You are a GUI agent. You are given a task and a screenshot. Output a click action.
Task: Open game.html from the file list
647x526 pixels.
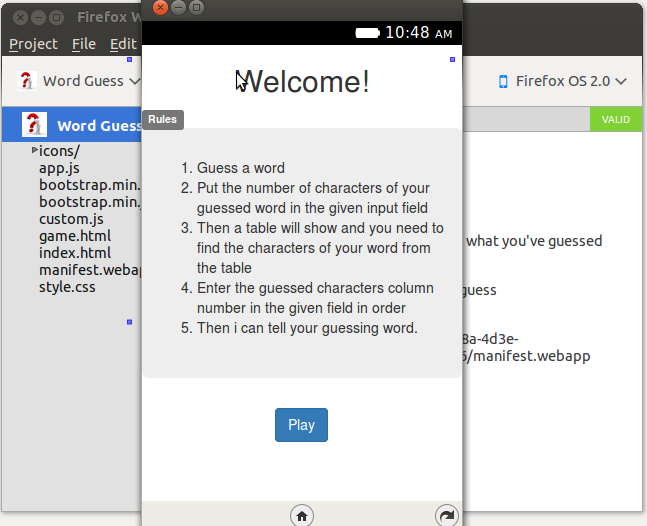74,236
